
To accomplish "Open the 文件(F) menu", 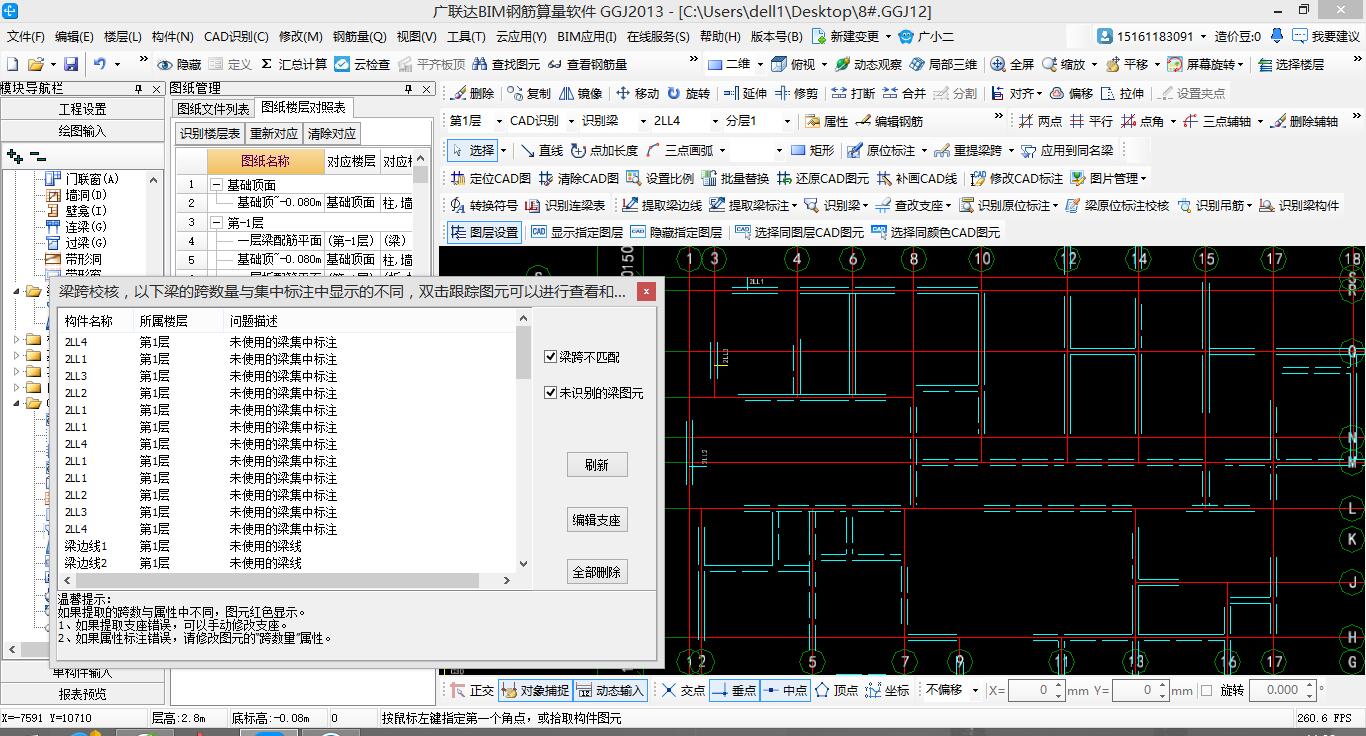I will [x=25, y=36].
